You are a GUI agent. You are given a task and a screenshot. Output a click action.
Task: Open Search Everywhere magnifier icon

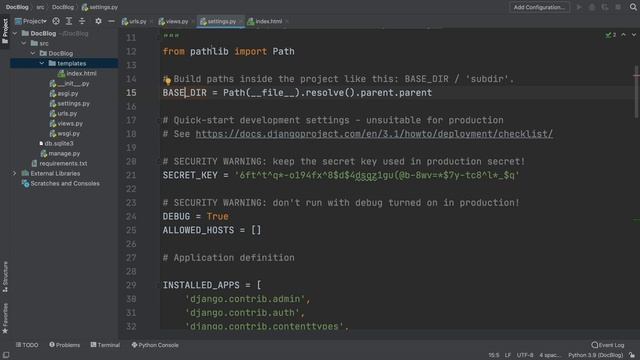tap(633, 7)
